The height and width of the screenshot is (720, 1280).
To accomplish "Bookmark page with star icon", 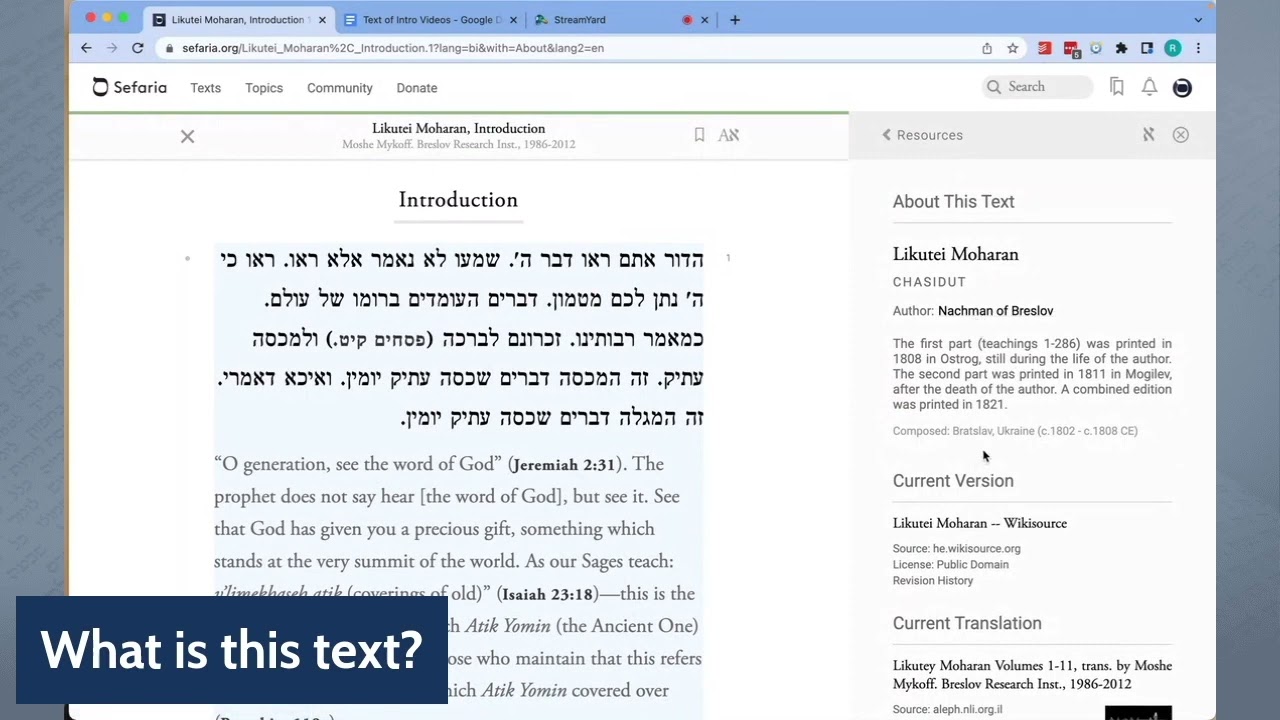I will click(x=1012, y=48).
